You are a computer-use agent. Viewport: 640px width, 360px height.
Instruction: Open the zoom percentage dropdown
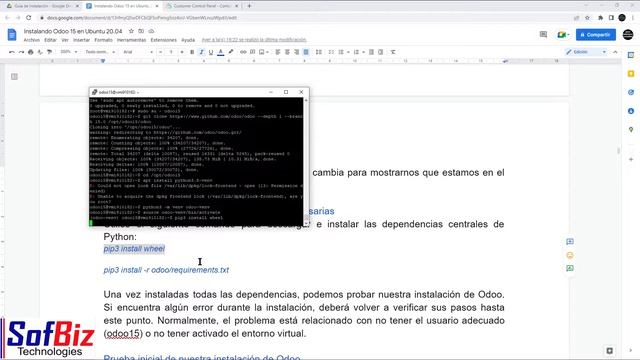[69, 52]
